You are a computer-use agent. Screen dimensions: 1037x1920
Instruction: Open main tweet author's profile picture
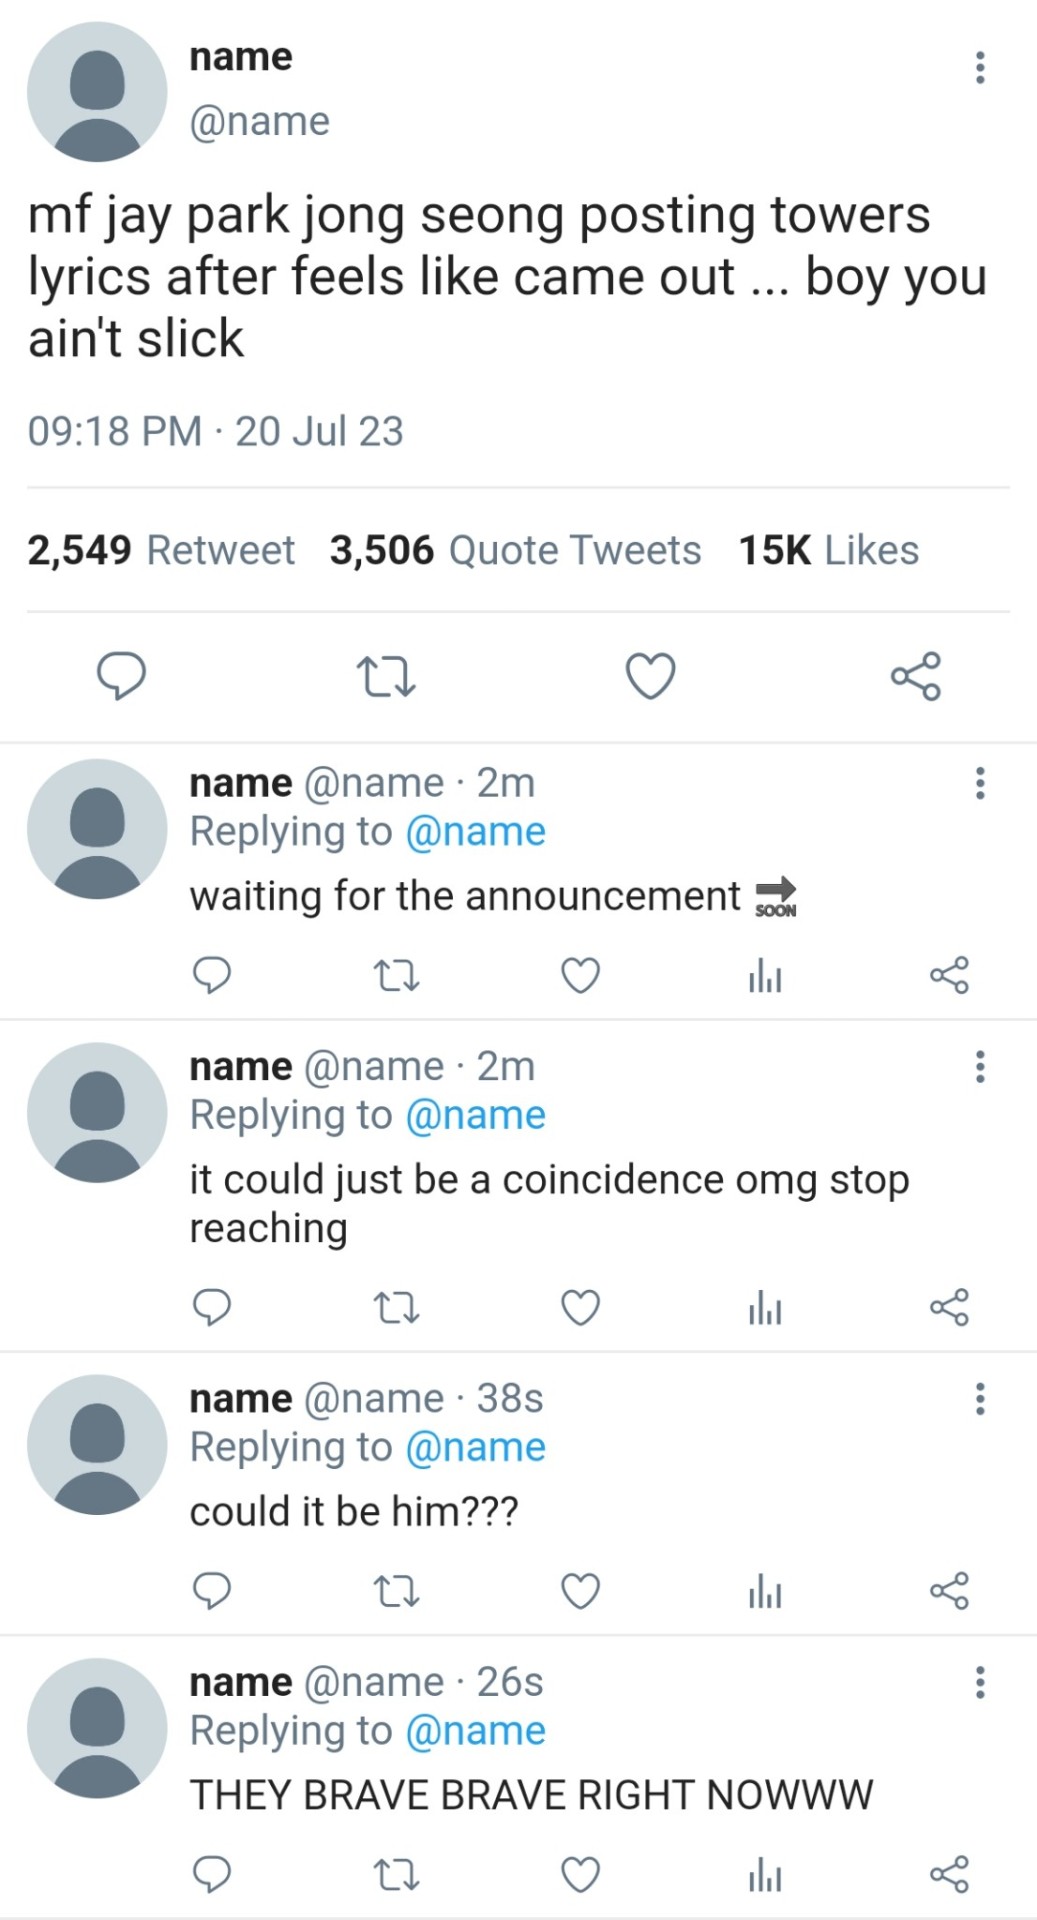(97, 92)
